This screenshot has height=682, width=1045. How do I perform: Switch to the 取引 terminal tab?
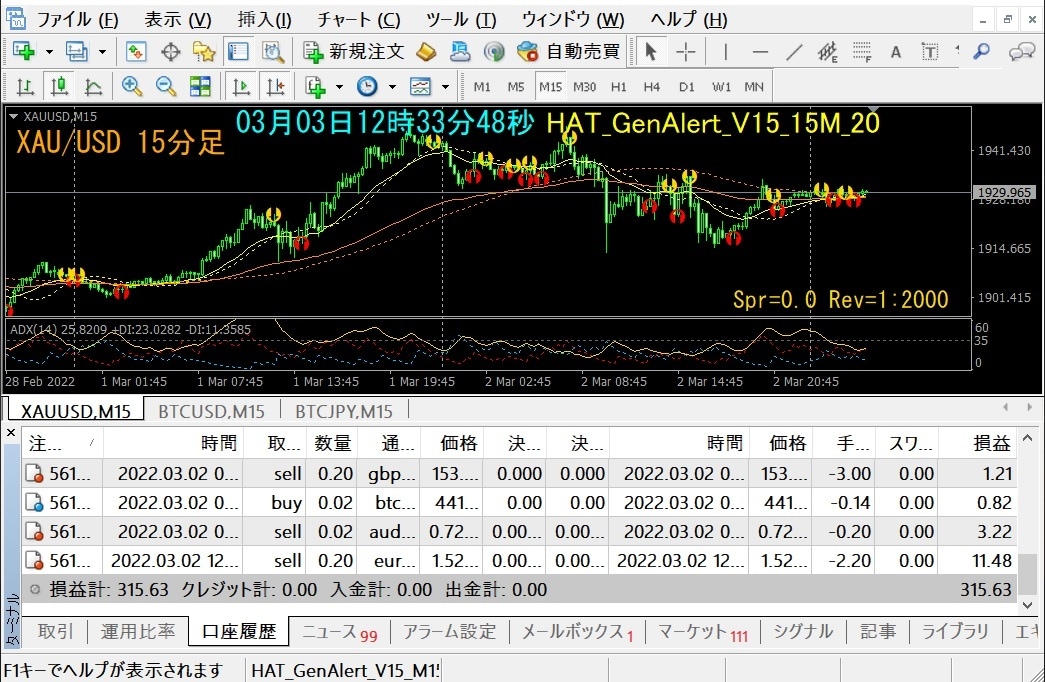(x=56, y=631)
